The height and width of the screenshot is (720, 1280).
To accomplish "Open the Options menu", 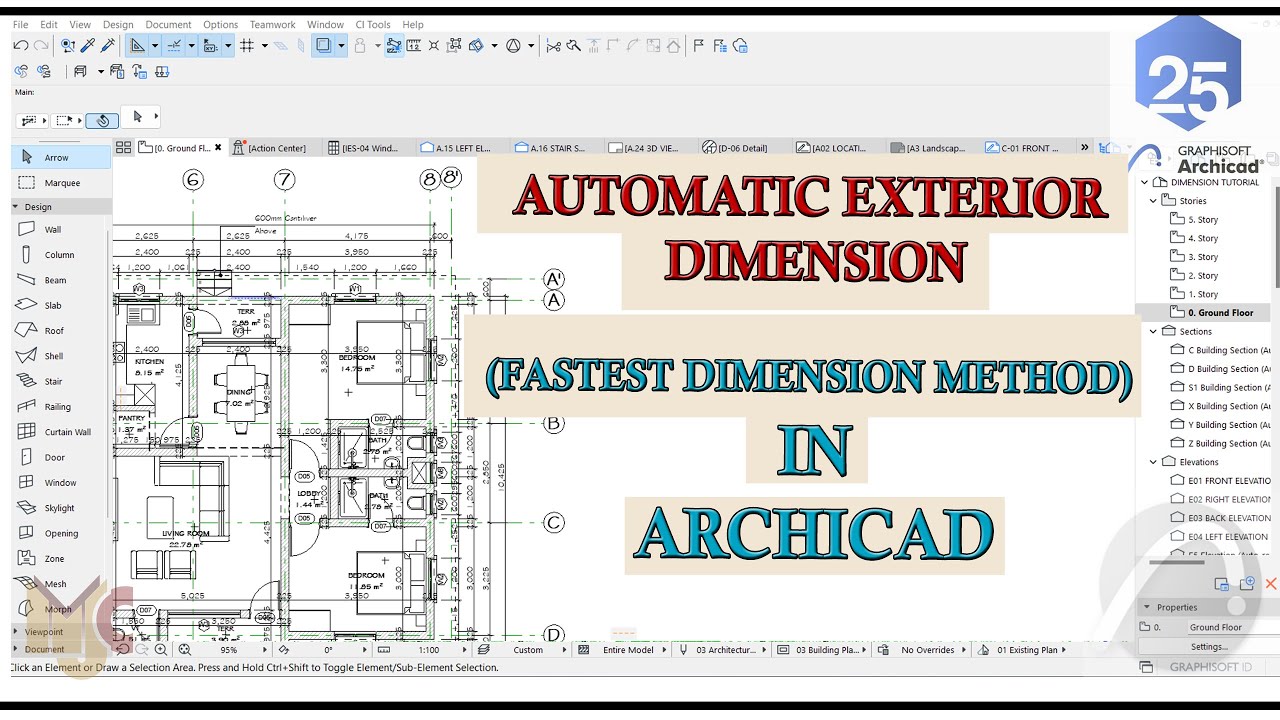I will pyautogui.click(x=220, y=24).
